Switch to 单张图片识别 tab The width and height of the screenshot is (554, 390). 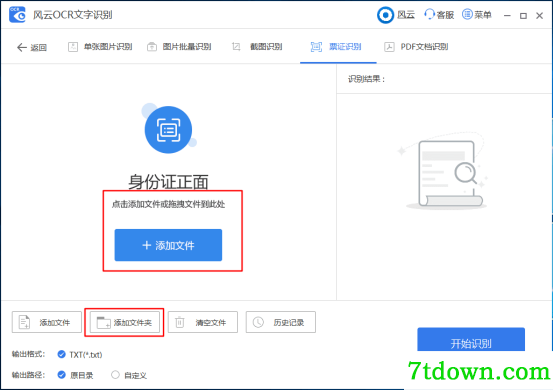pyautogui.click(x=100, y=47)
